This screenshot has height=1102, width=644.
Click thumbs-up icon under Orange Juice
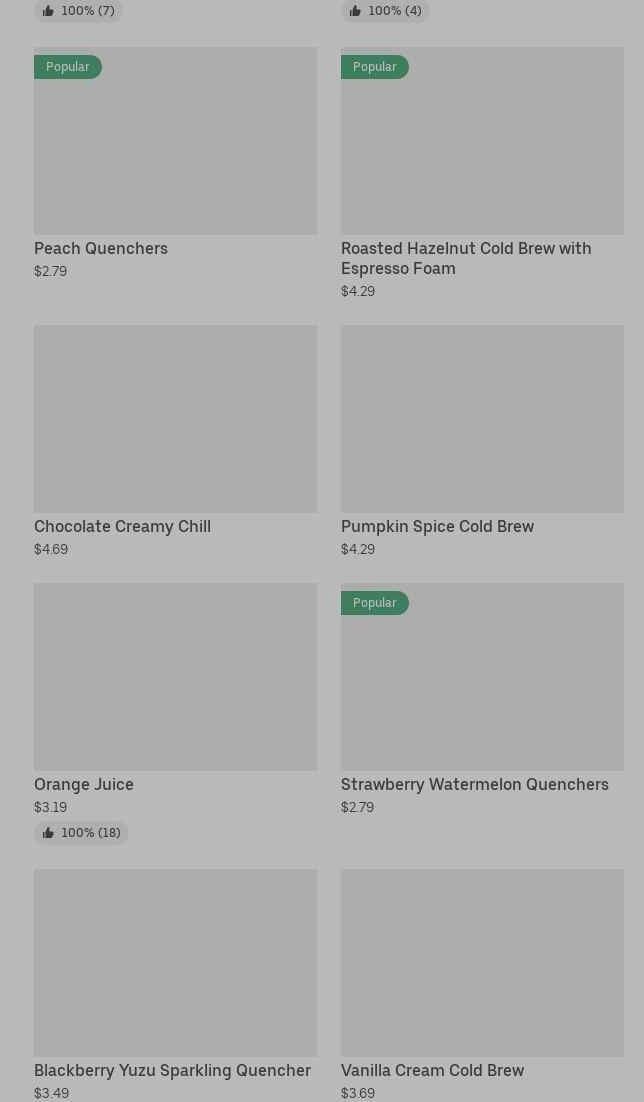pyautogui.click(x=48, y=833)
